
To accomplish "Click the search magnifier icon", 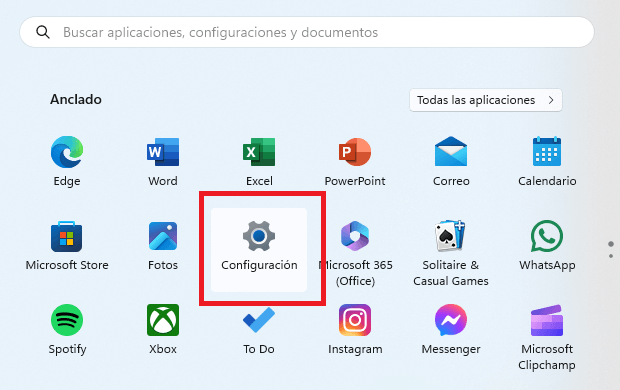I will pyautogui.click(x=43, y=32).
